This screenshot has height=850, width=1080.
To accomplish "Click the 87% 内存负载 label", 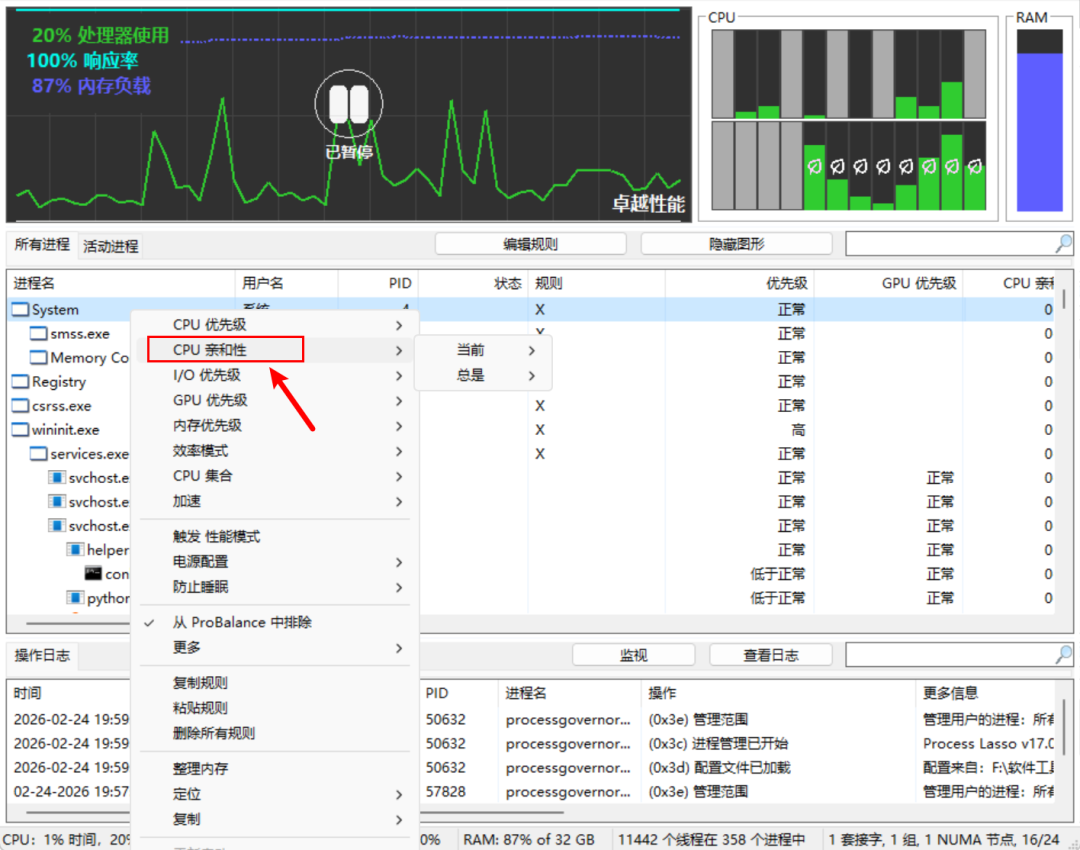I will click(91, 86).
